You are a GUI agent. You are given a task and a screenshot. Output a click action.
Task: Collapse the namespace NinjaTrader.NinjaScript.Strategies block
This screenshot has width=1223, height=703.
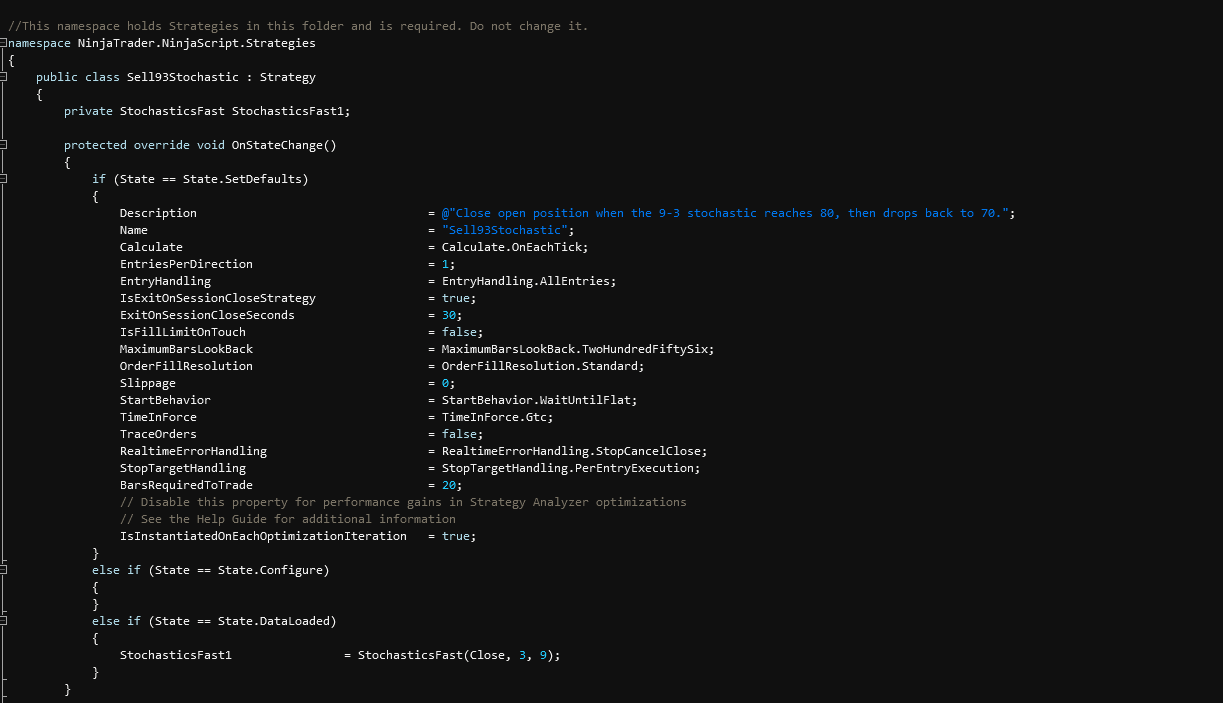click(4, 43)
